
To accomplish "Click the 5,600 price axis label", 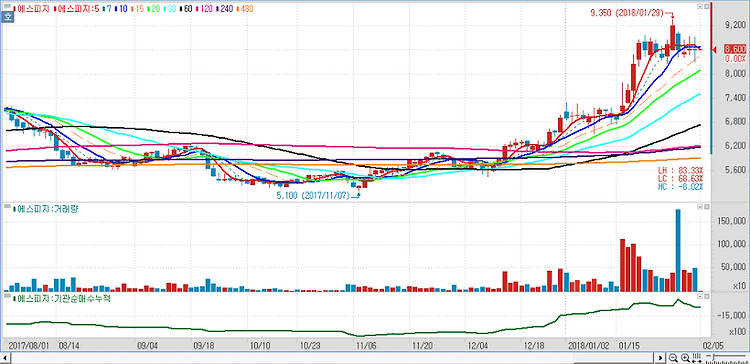I will coord(736,170).
